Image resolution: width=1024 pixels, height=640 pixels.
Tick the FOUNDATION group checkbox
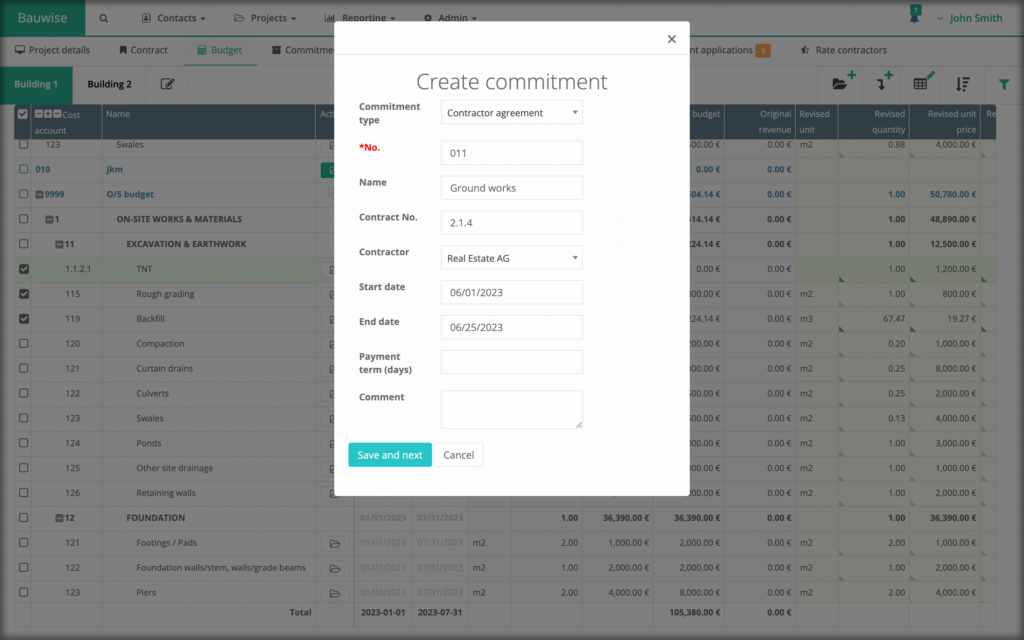pyautogui.click(x=24, y=518)
